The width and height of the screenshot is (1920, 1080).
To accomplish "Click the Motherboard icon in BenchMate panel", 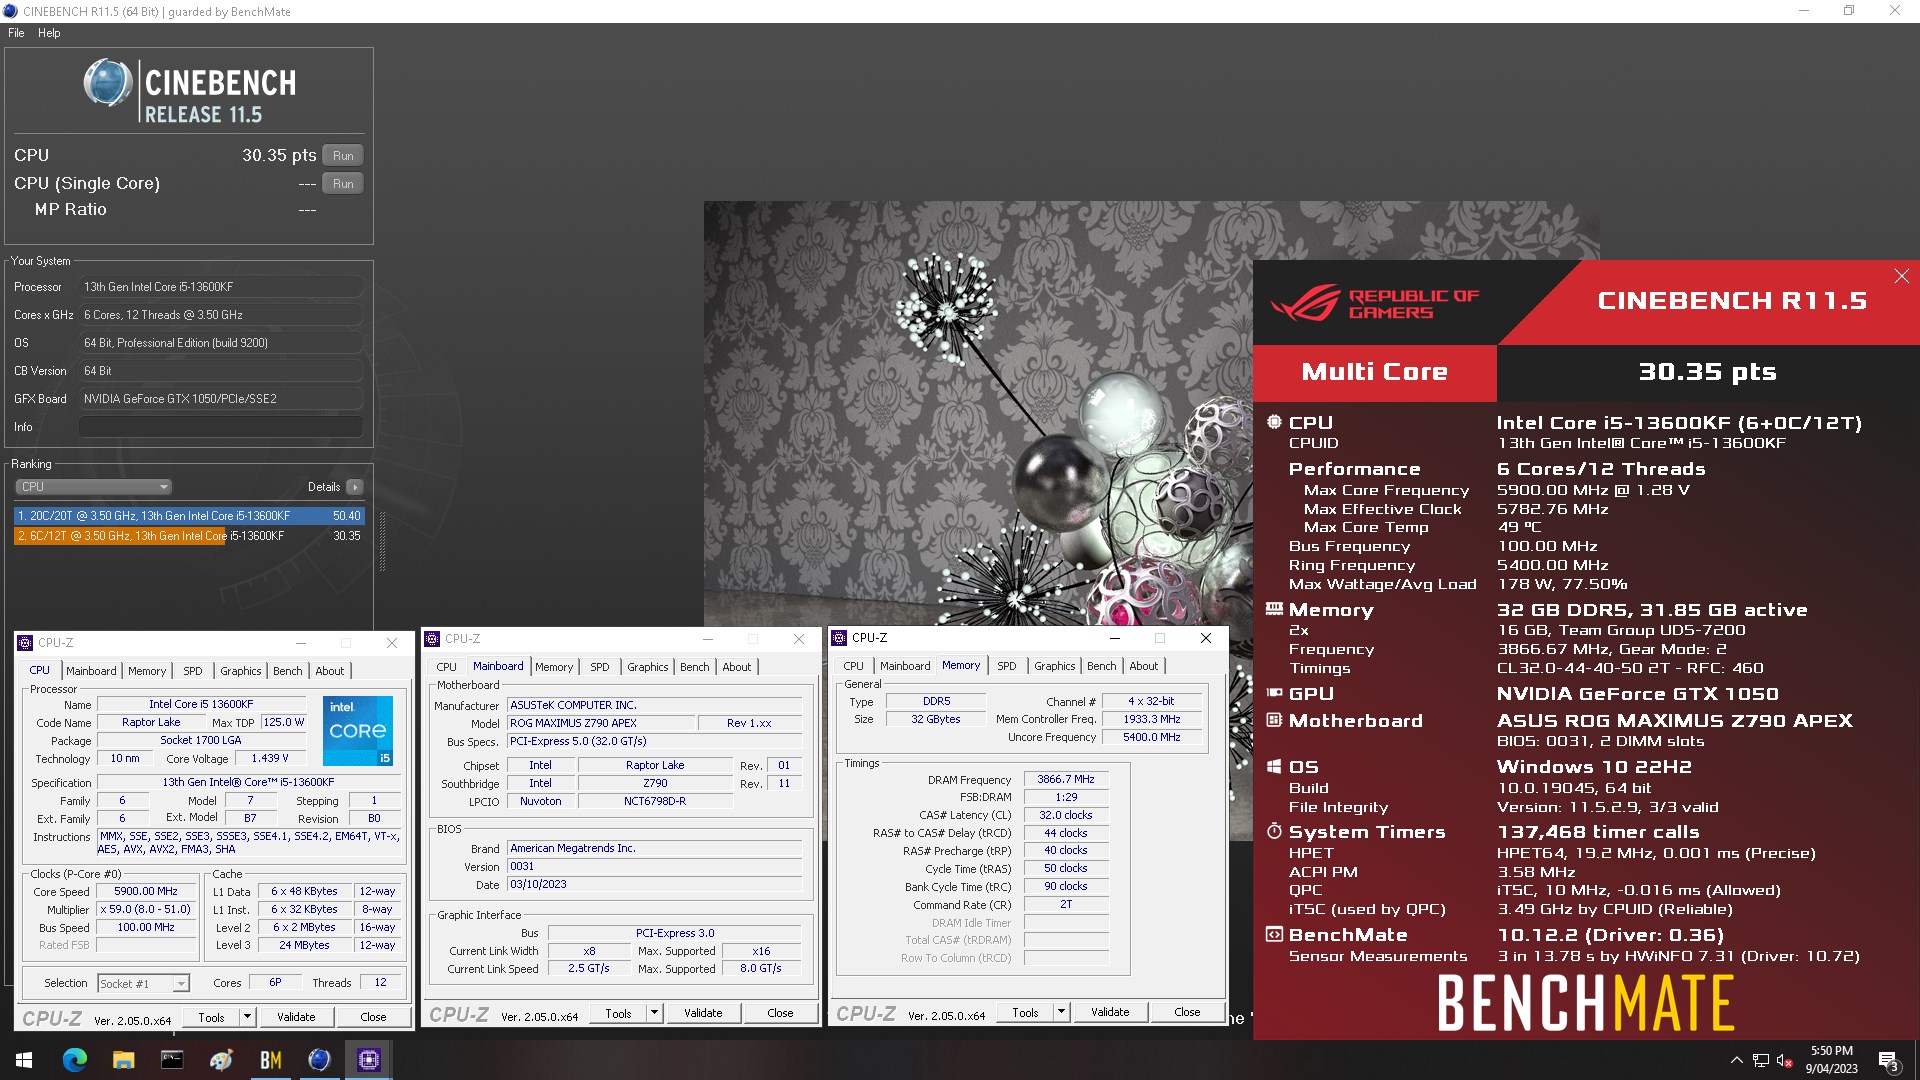I will tap(1274, 720).
